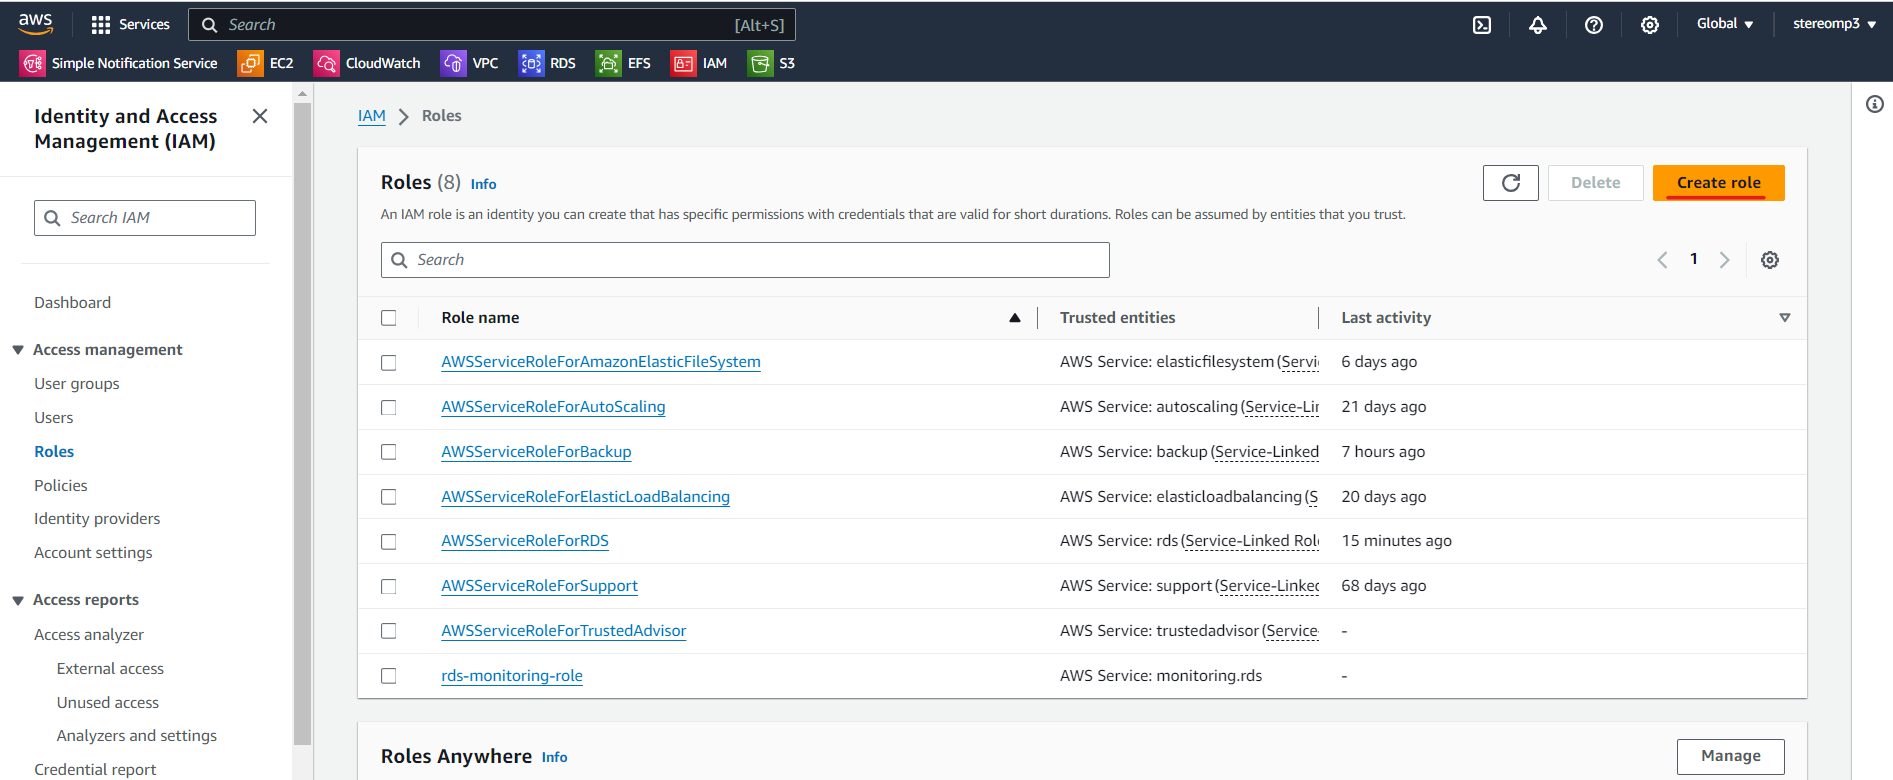Open the S3 shortcut icon
This screenshot has height=780, width=1893.
pos(760,63)
